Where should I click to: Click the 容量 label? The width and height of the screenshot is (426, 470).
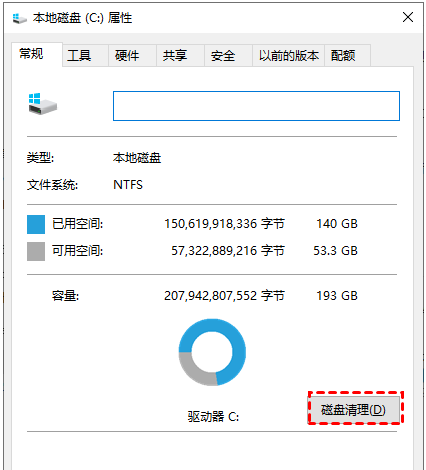(x=65, y=296)
